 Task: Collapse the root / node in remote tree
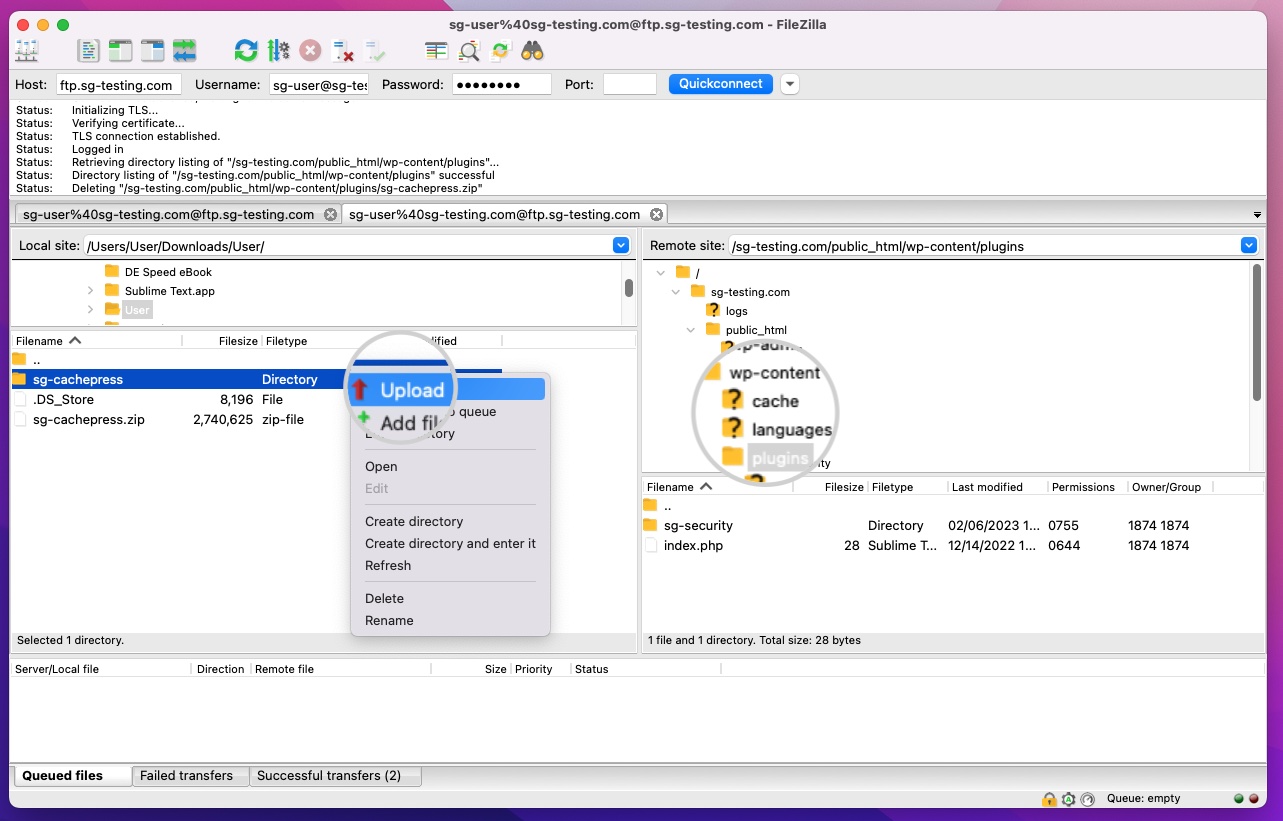660,273
